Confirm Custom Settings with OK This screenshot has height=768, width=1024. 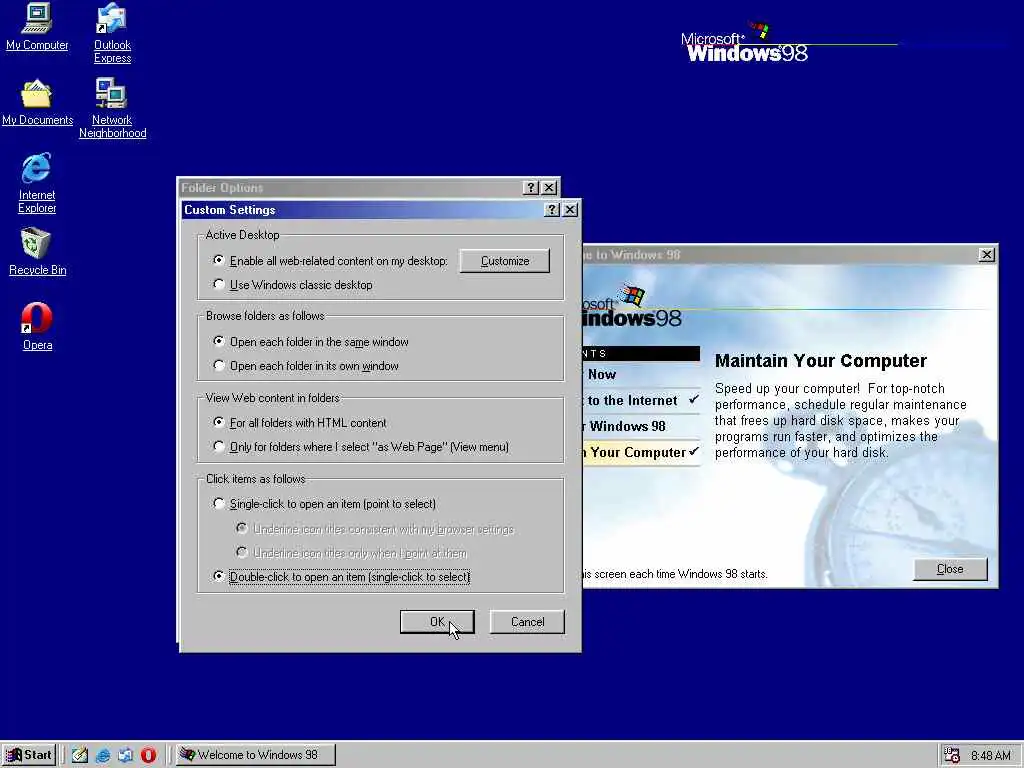pos(437,622)
